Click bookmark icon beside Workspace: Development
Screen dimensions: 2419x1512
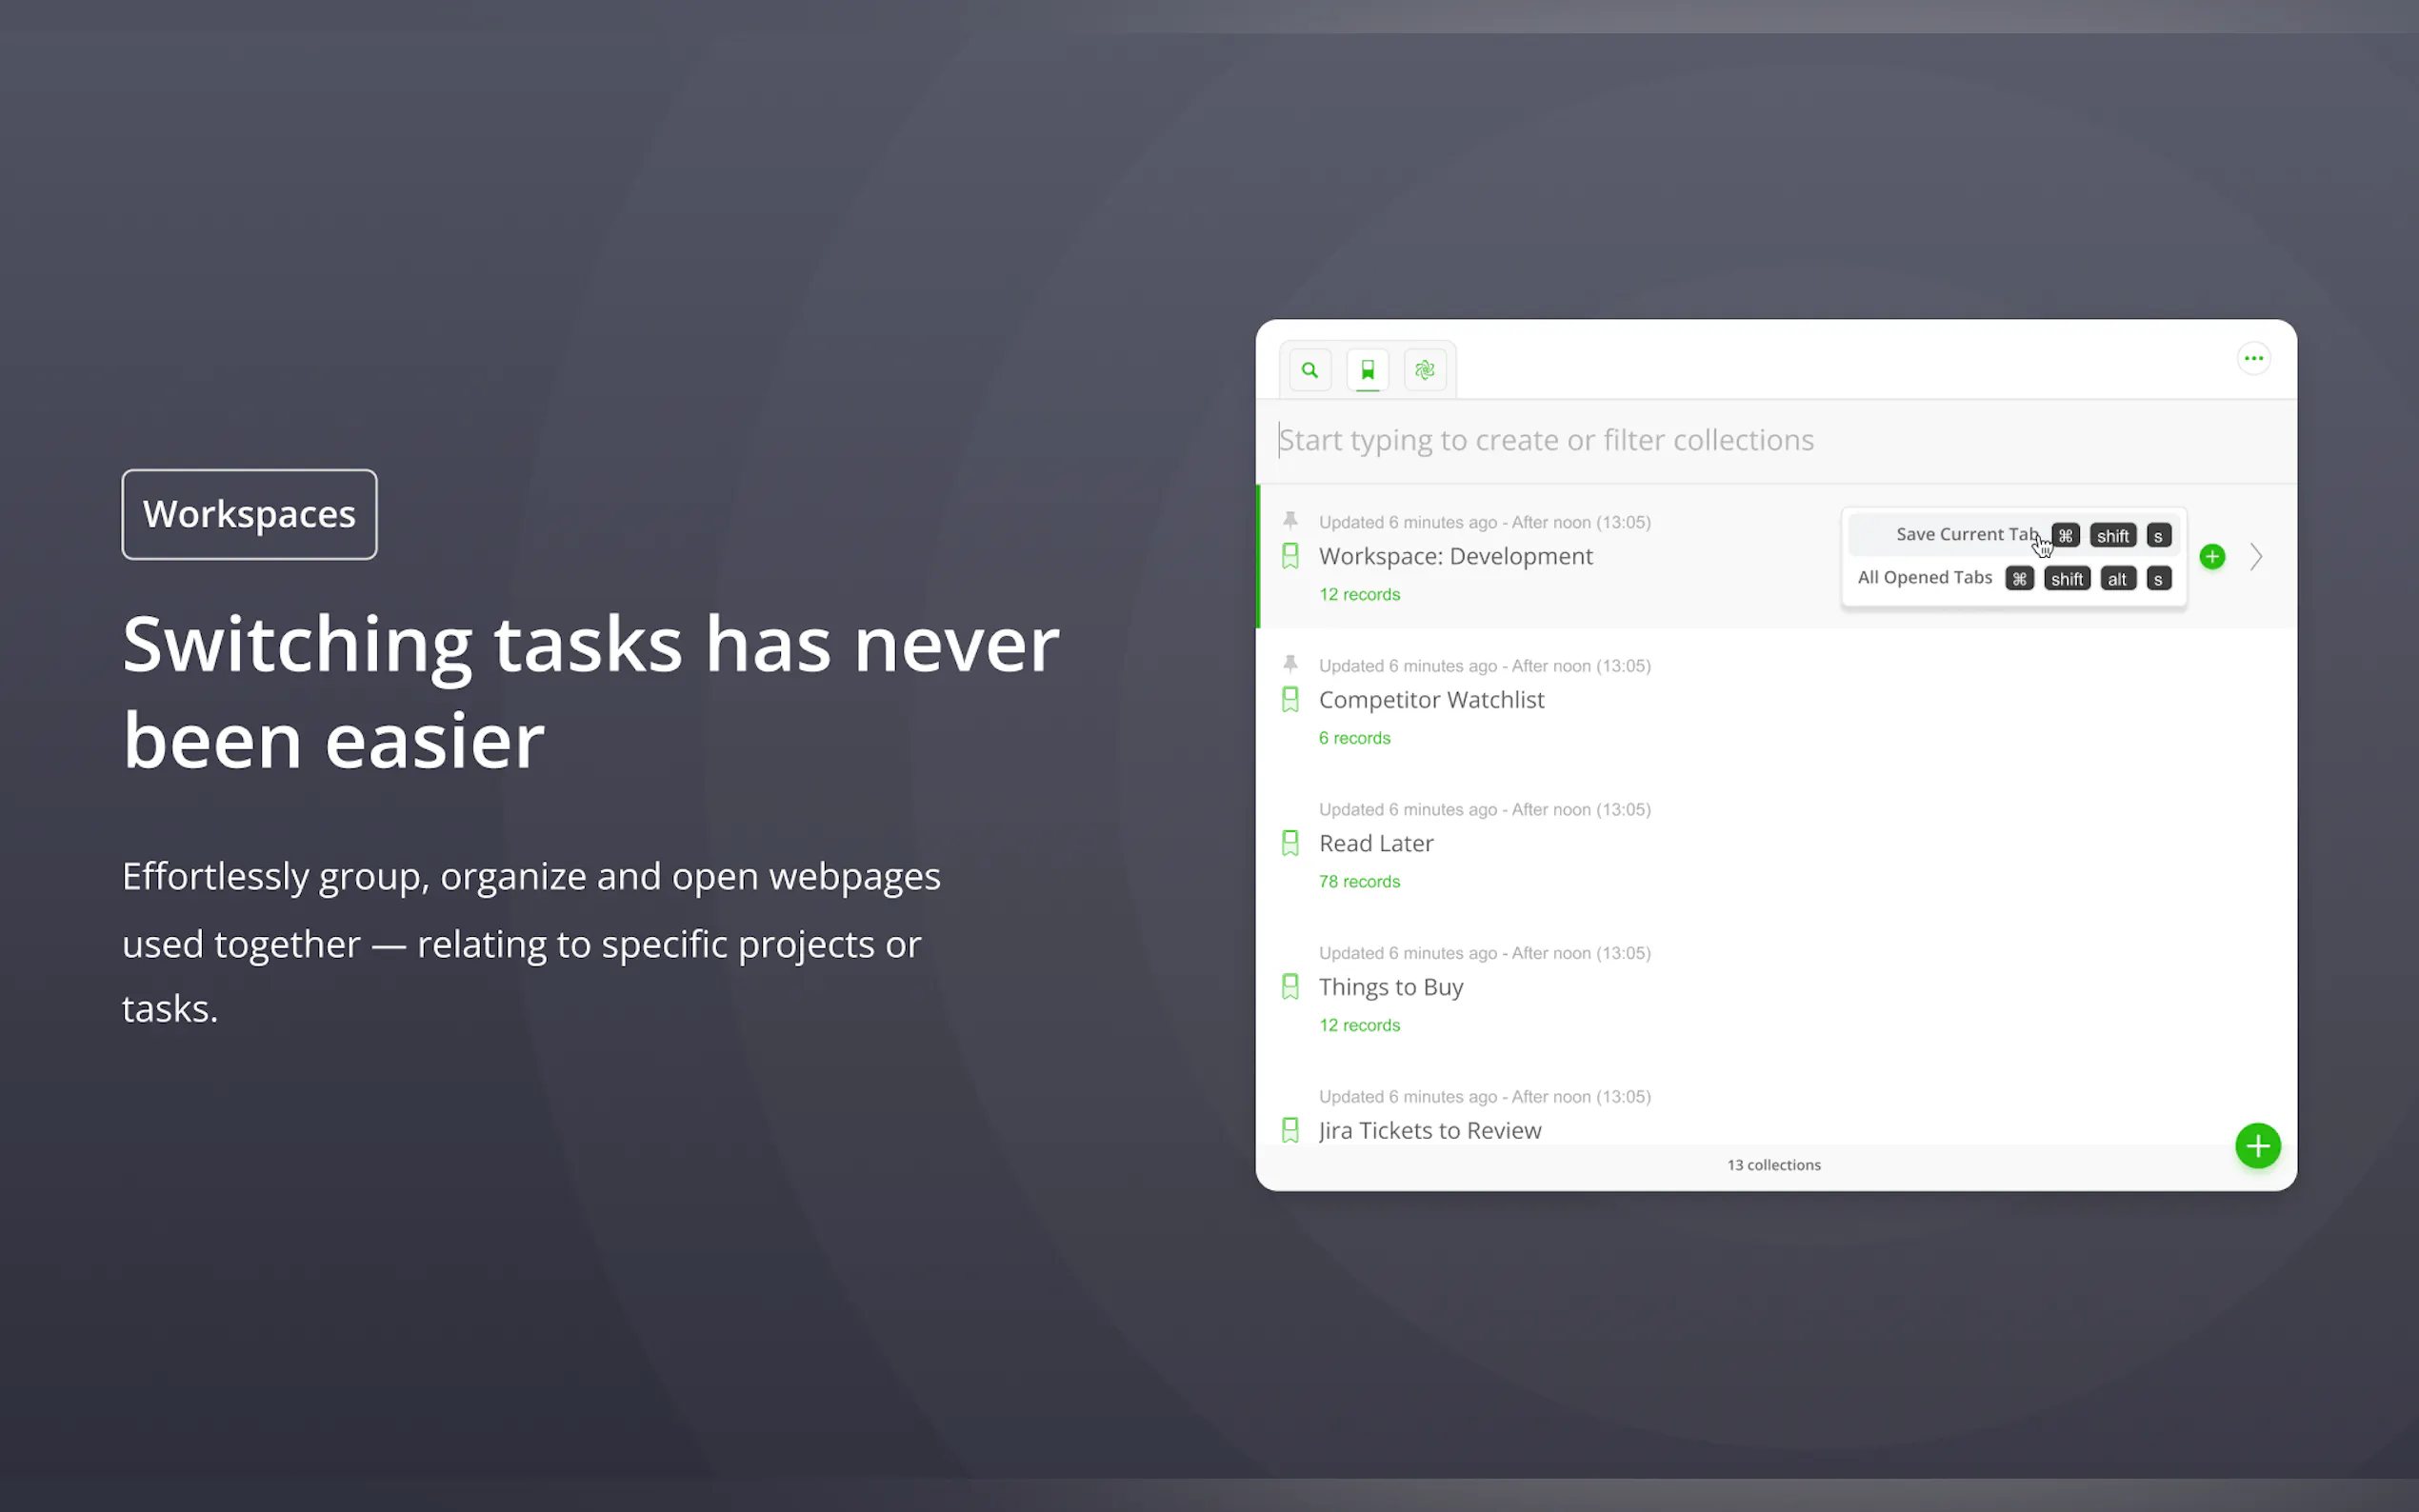click(1290, 556)
